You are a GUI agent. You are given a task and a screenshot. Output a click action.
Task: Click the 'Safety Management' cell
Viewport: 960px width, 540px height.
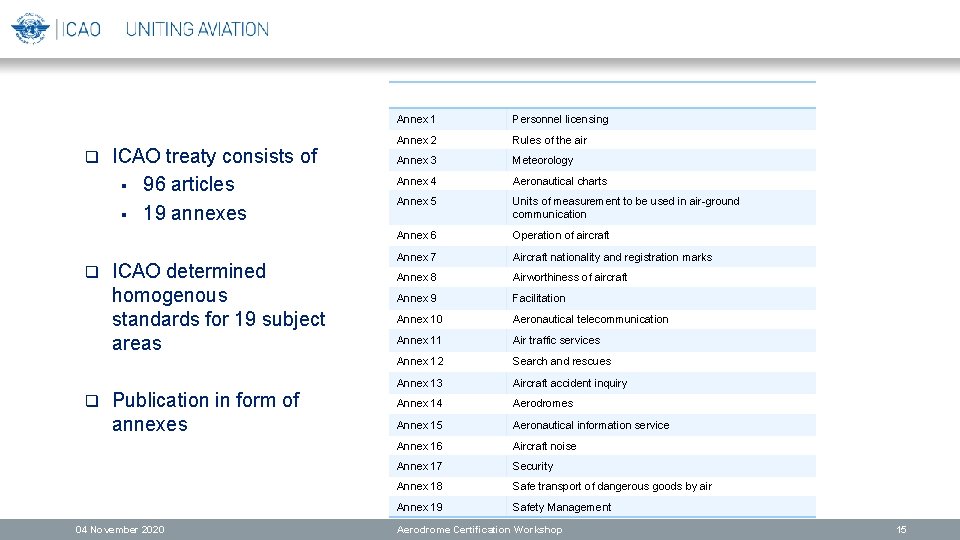coord(661,507)
